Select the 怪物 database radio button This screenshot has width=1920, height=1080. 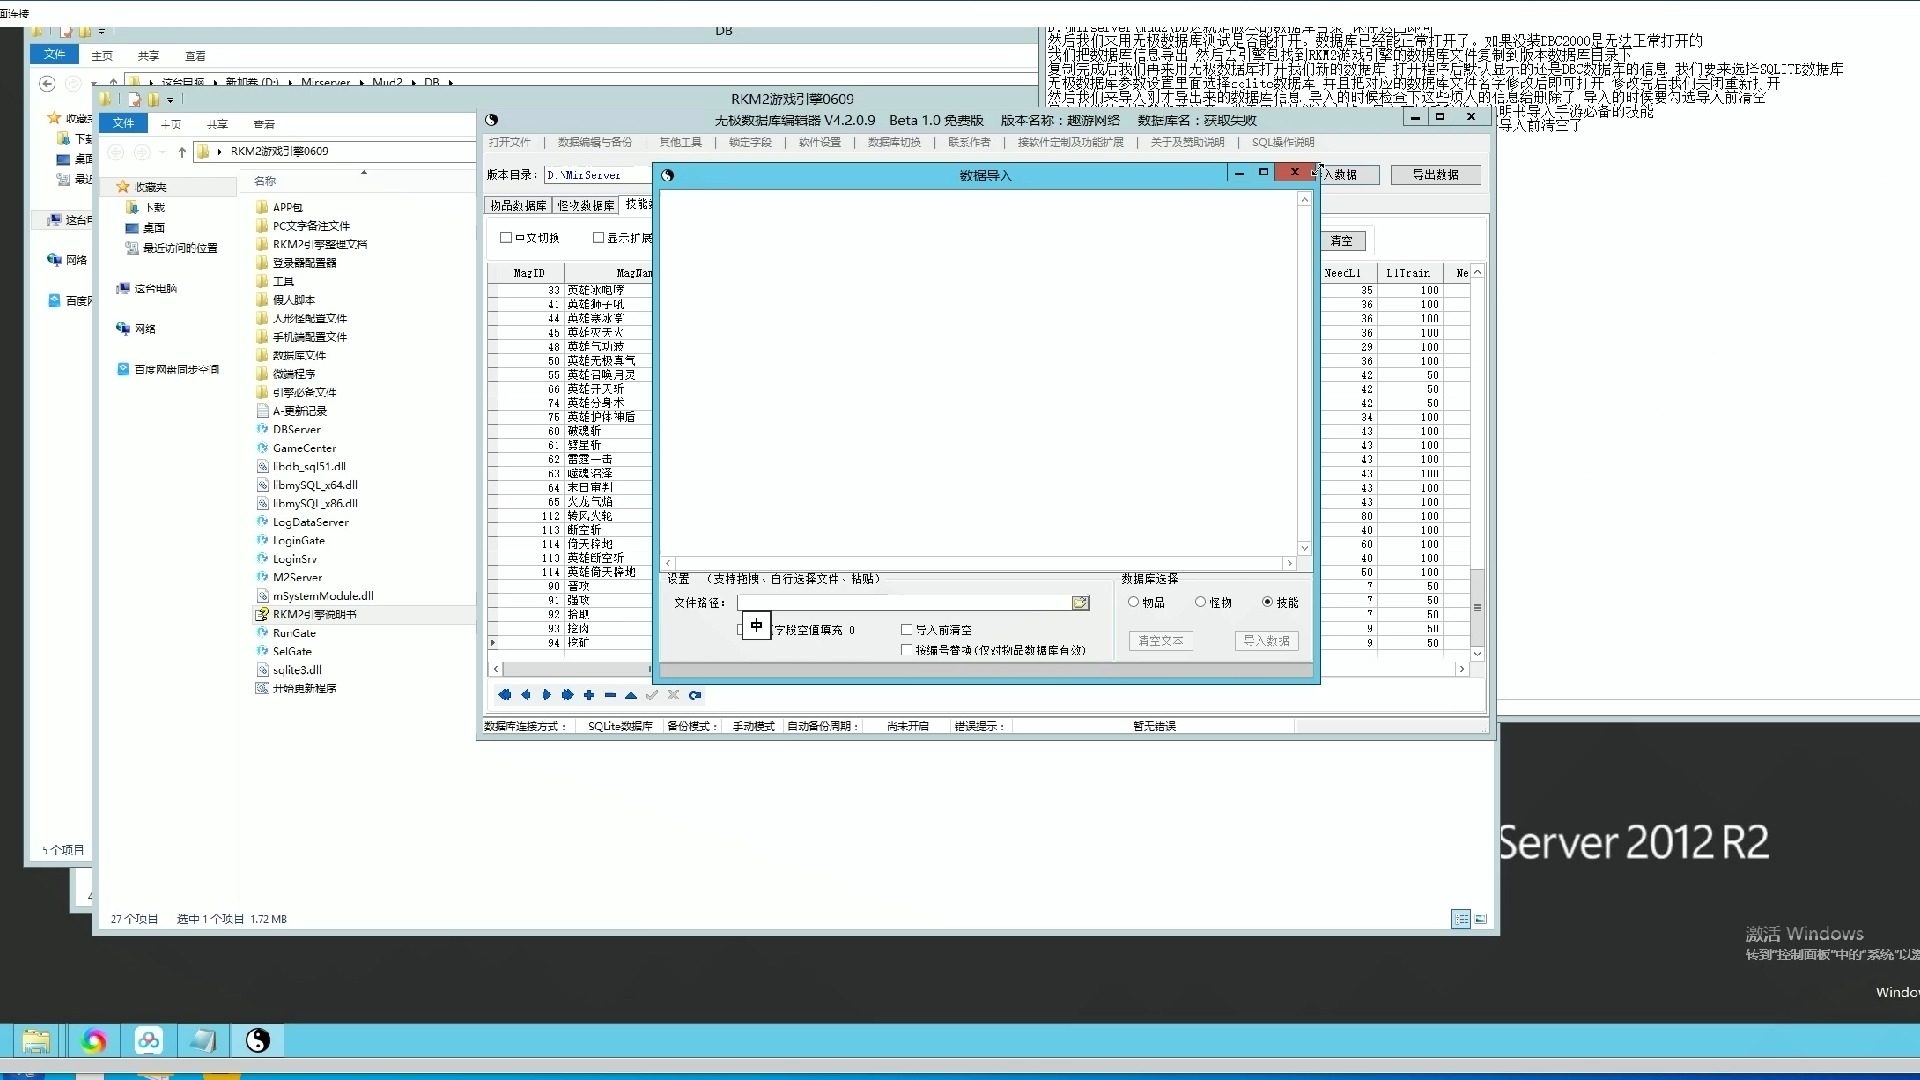pyautogui.click(x=1201, y=602)
